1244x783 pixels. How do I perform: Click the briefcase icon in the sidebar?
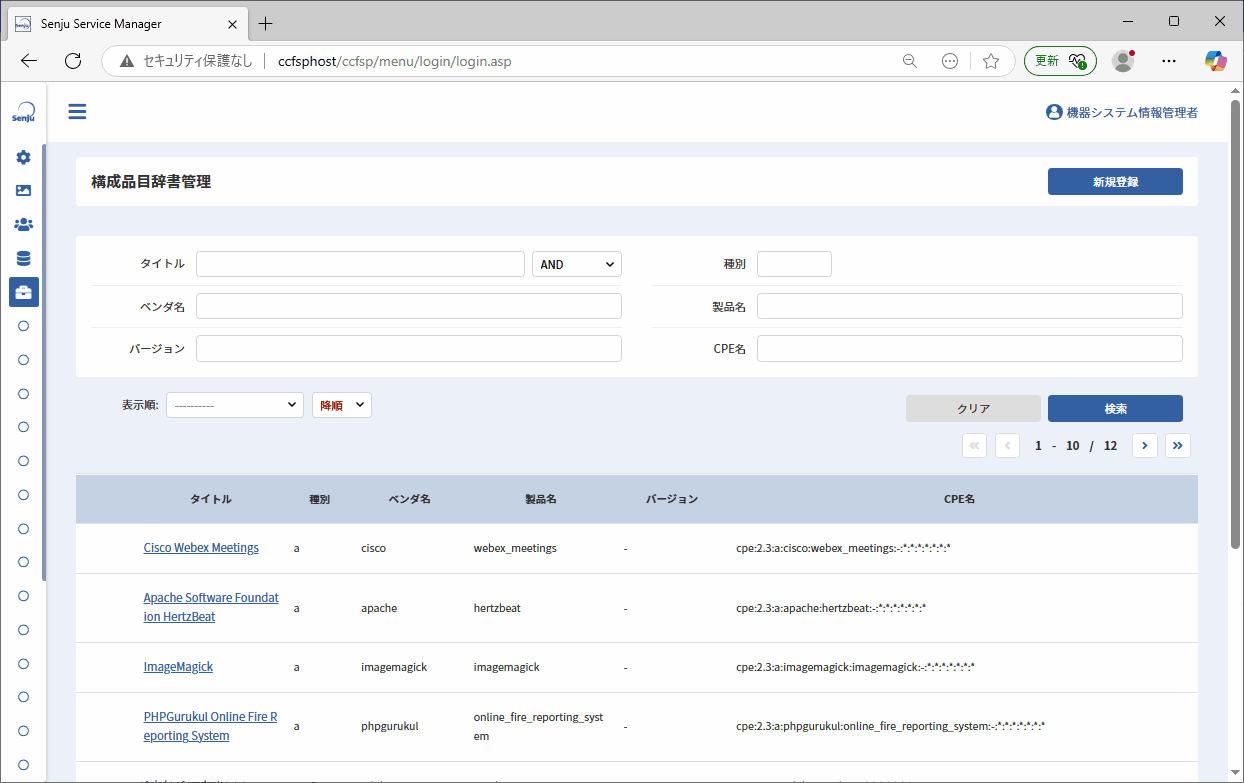click(x=24, y=292)
